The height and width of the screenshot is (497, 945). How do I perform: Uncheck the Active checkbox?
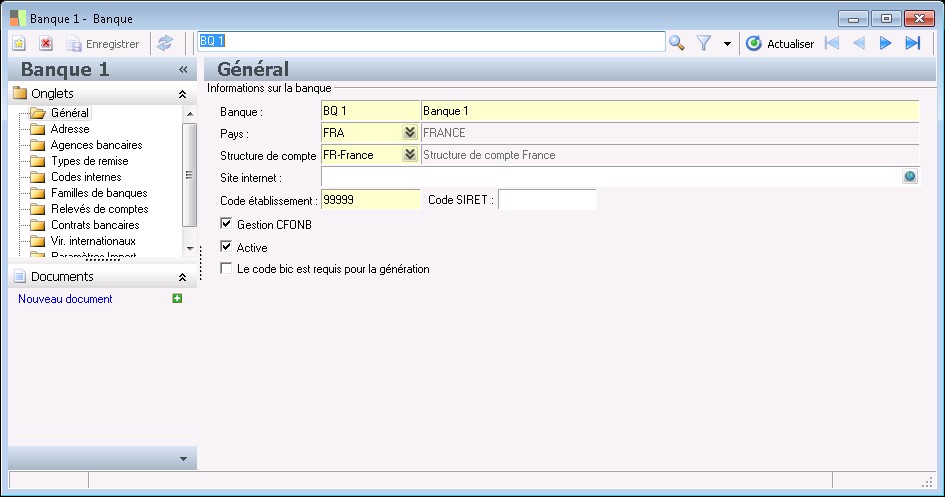click(x=226, y=246)
